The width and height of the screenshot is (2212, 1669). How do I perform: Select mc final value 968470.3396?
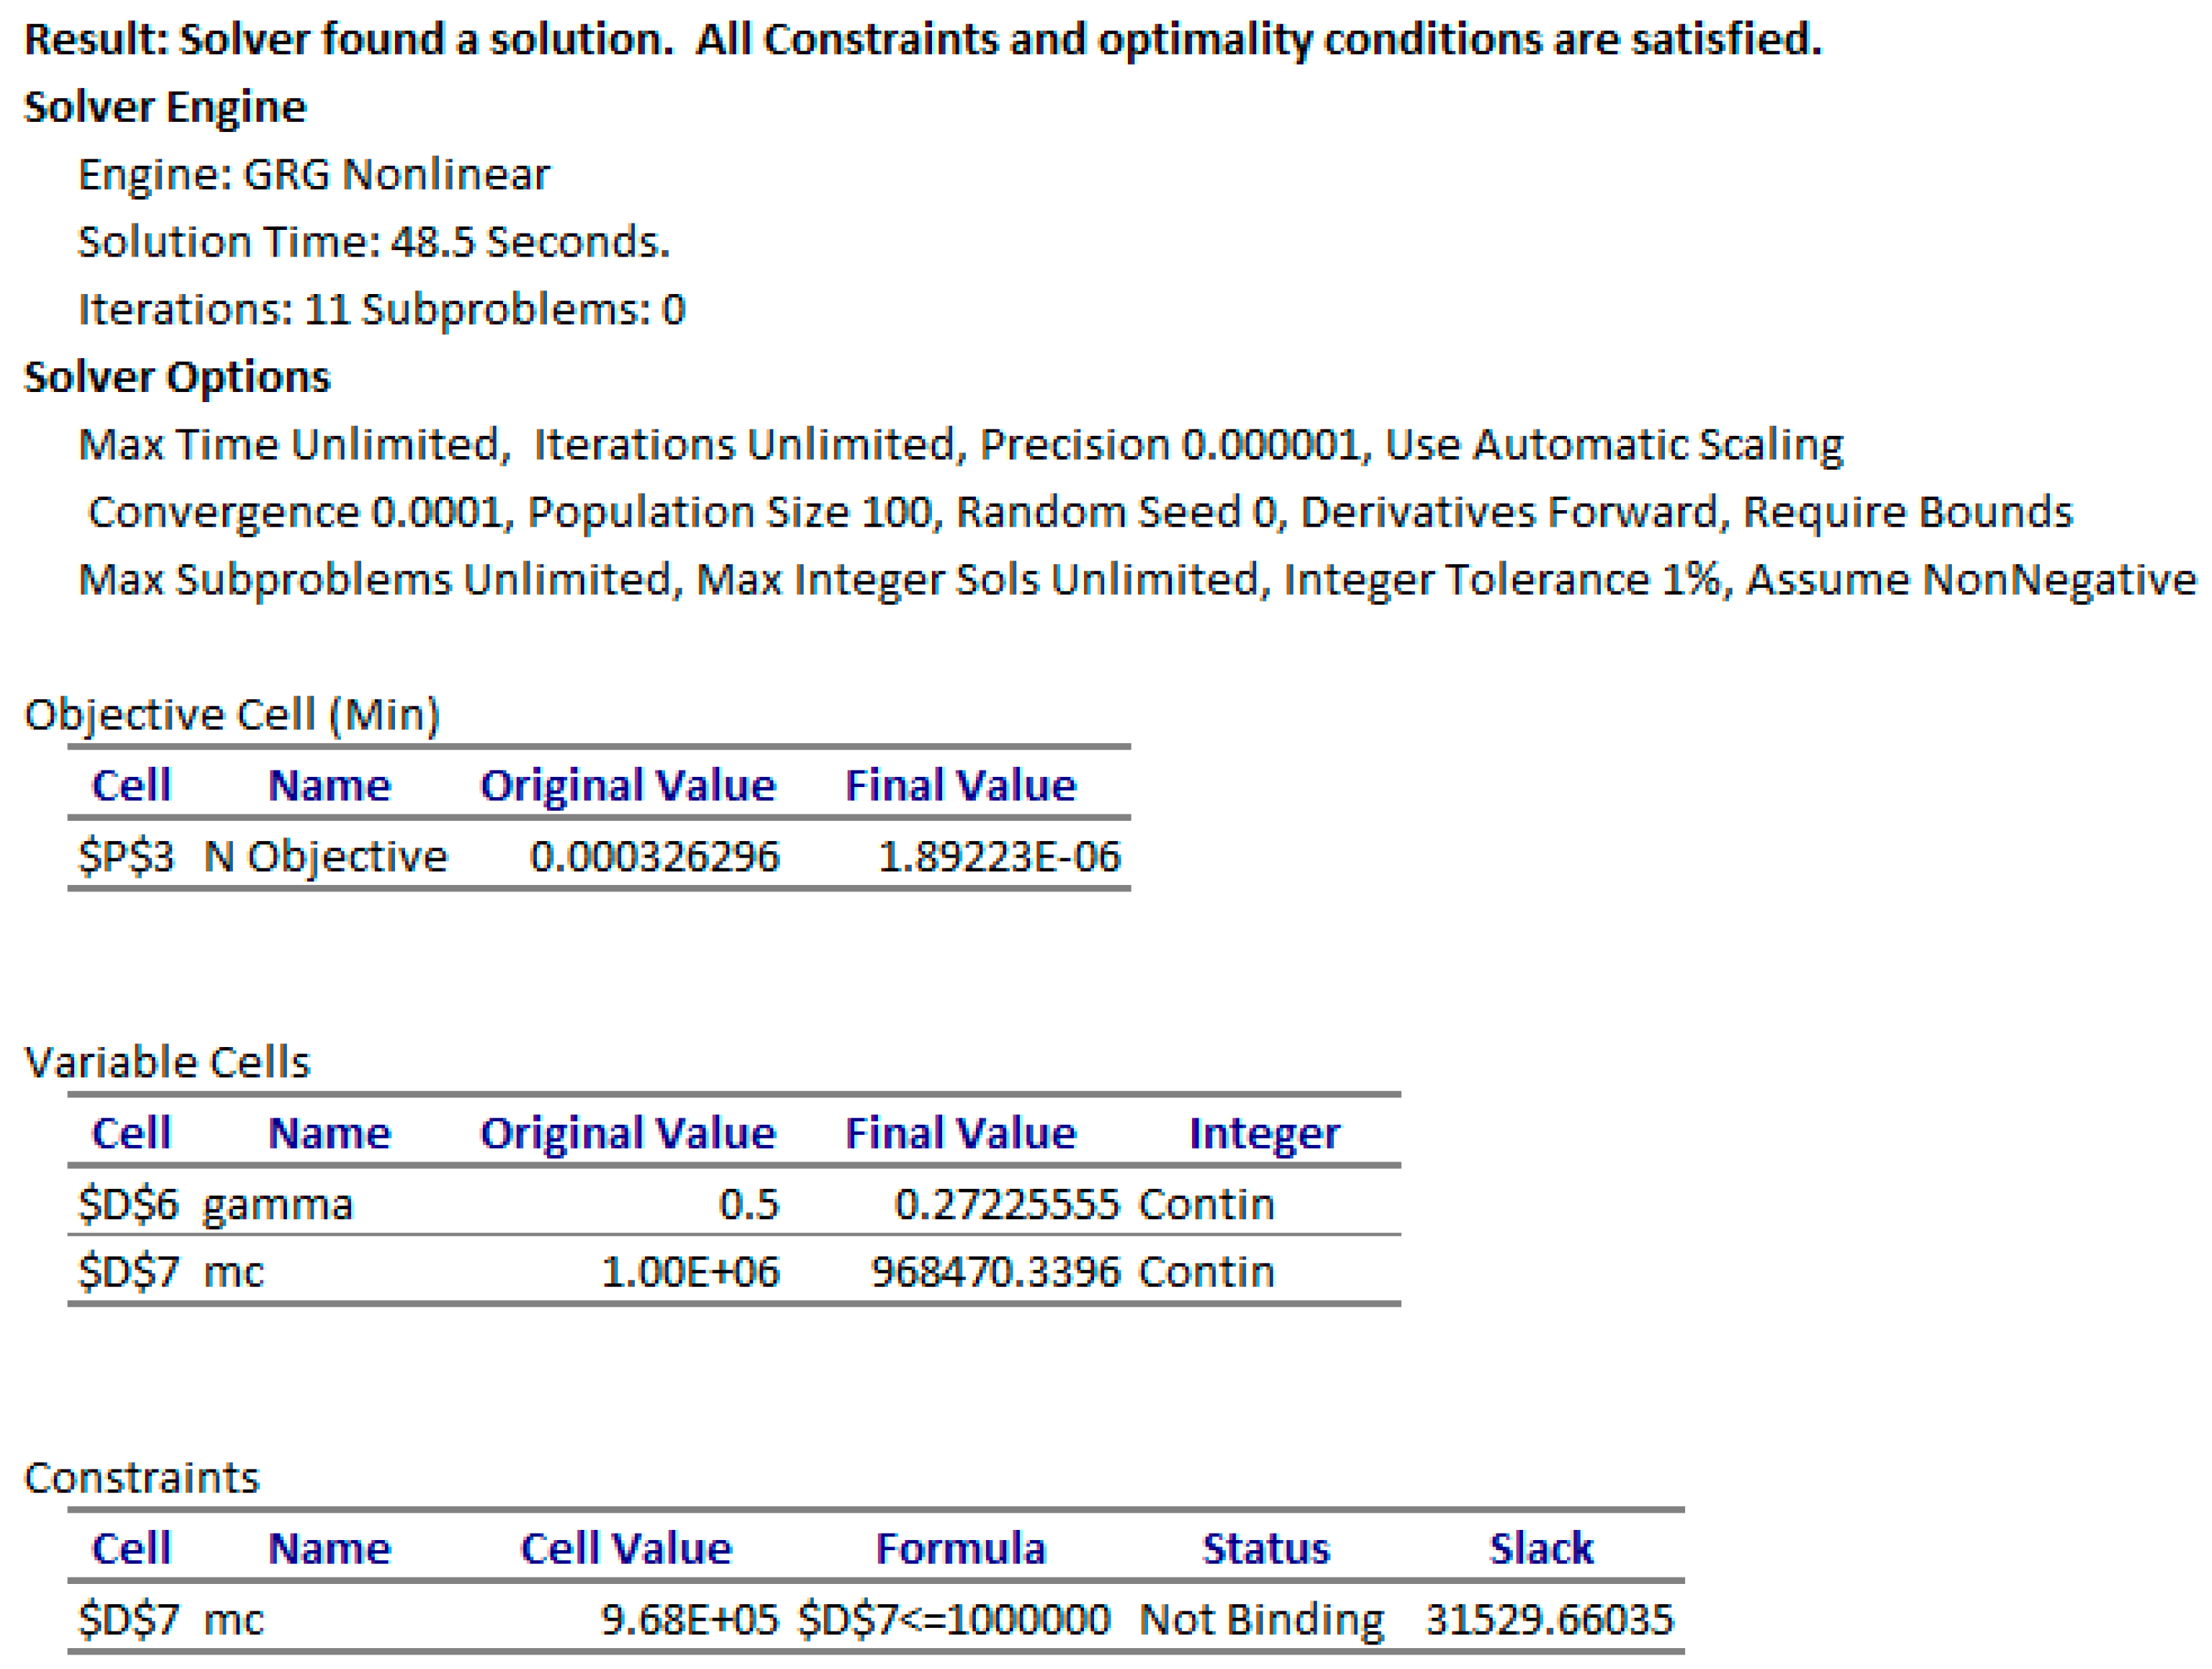995,1272
